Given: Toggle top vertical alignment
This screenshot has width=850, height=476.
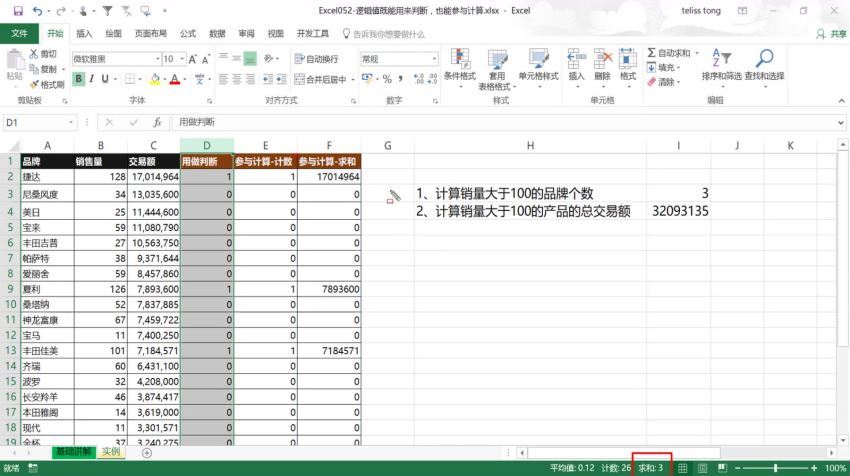Looking at the screenshot, I should coord(223,59).
